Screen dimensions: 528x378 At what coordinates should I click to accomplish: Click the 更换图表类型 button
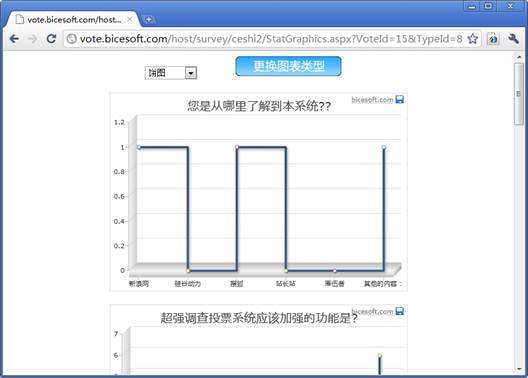coord(289,66)
